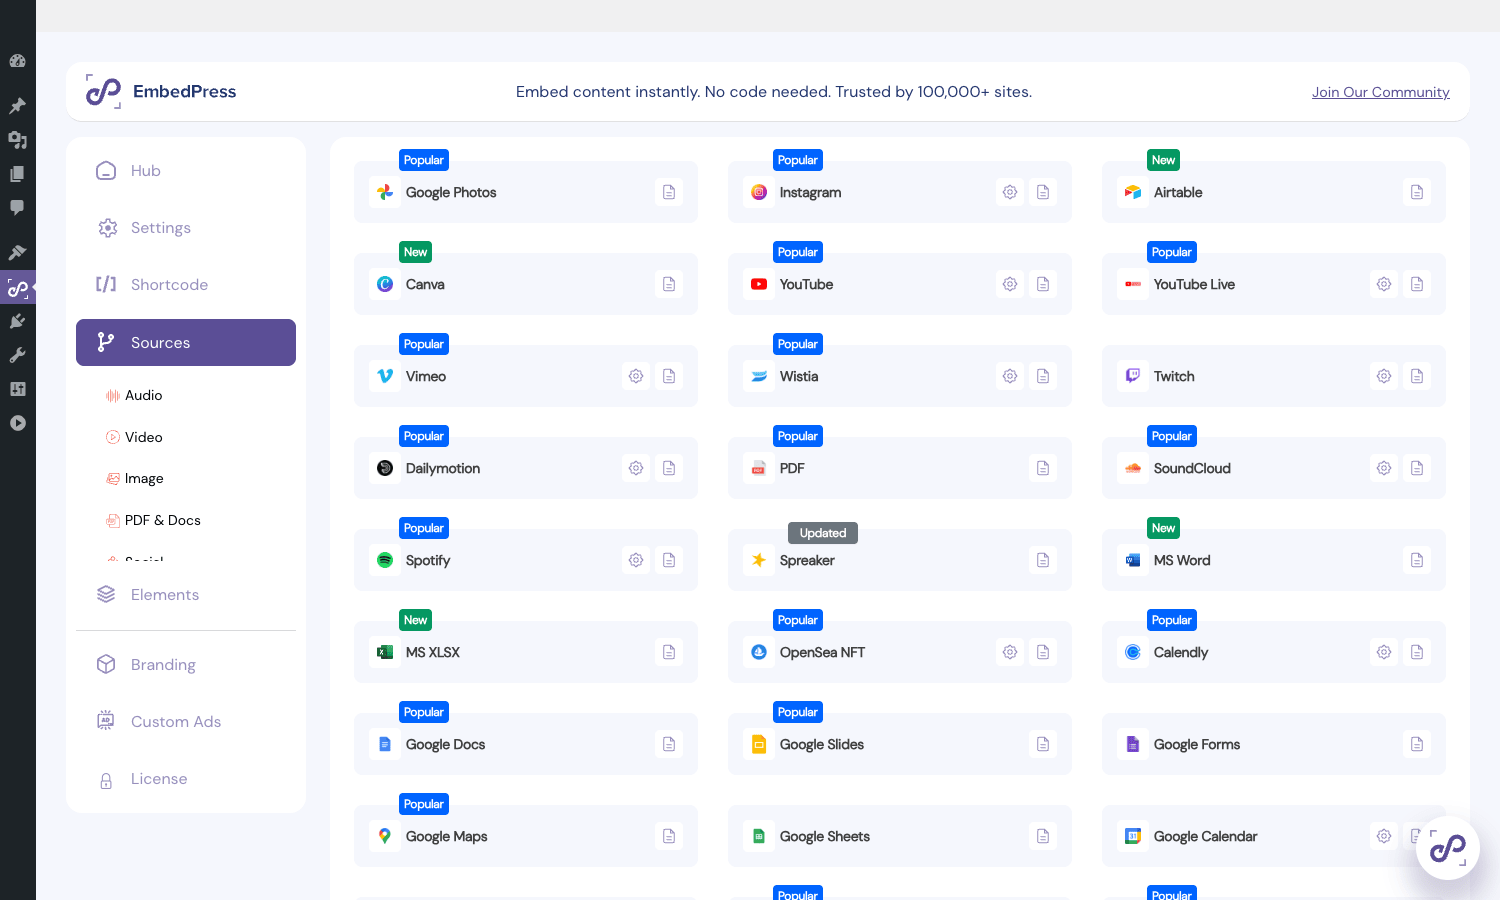Open the Branding section
Screen dimensions: 1500x900
[186, 665]
